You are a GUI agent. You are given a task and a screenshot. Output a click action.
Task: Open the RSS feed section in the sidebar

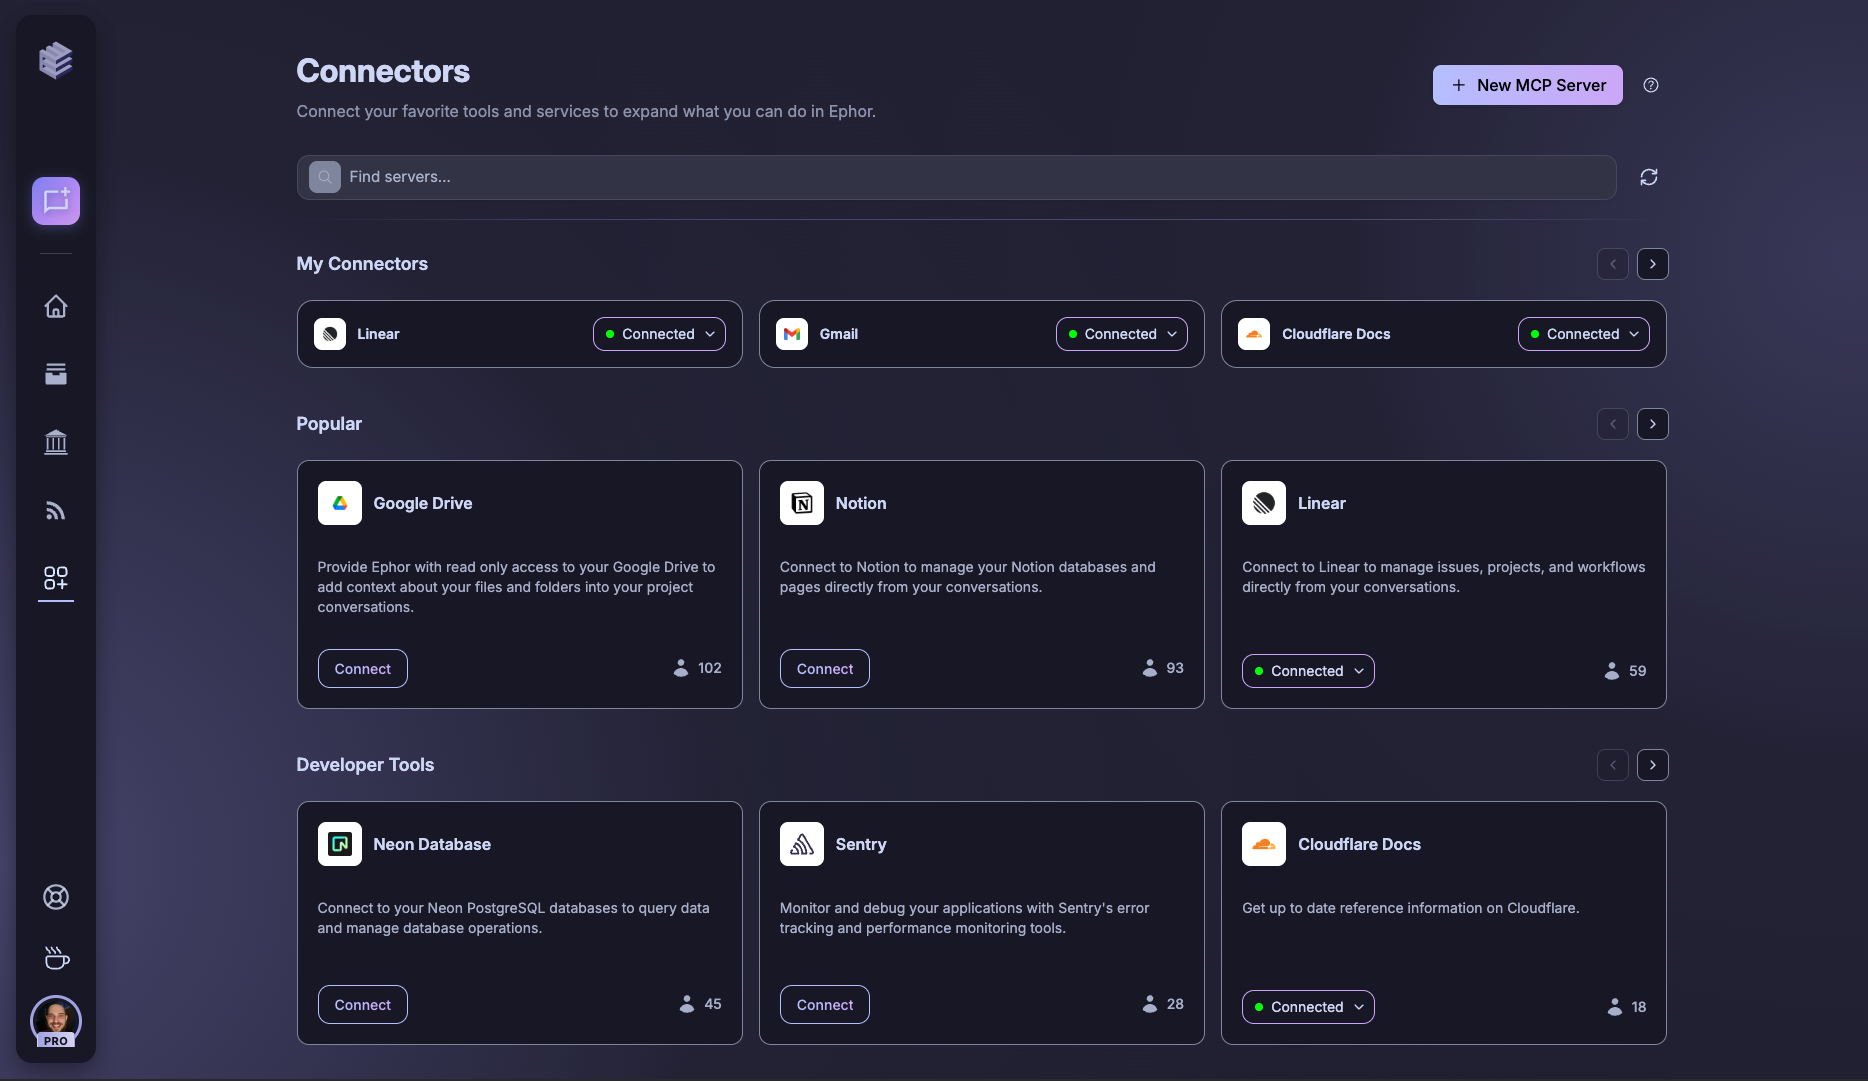pyautogui.click(x=55, y=510)
